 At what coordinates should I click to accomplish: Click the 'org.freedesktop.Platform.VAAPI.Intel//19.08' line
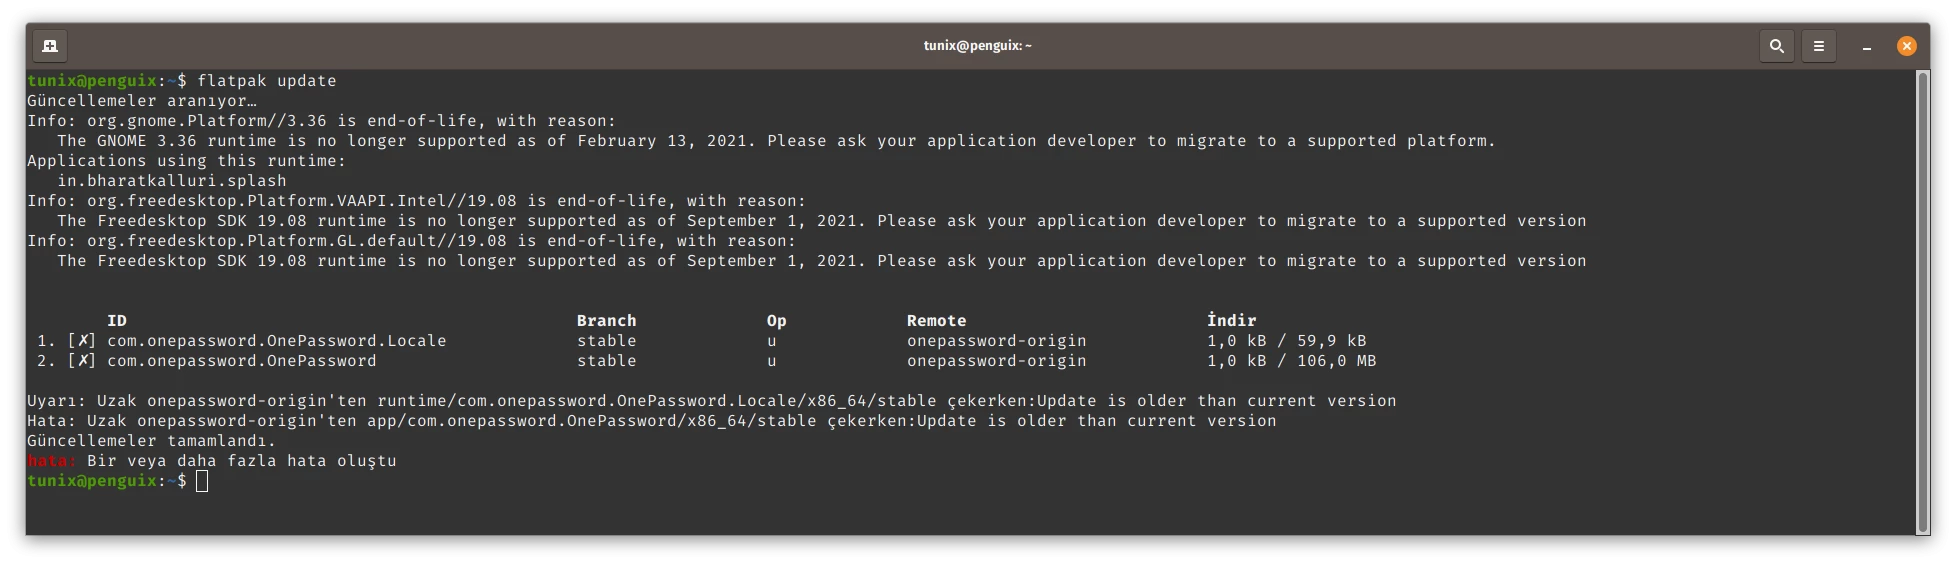pyautogui.click(x=416, y=201)
